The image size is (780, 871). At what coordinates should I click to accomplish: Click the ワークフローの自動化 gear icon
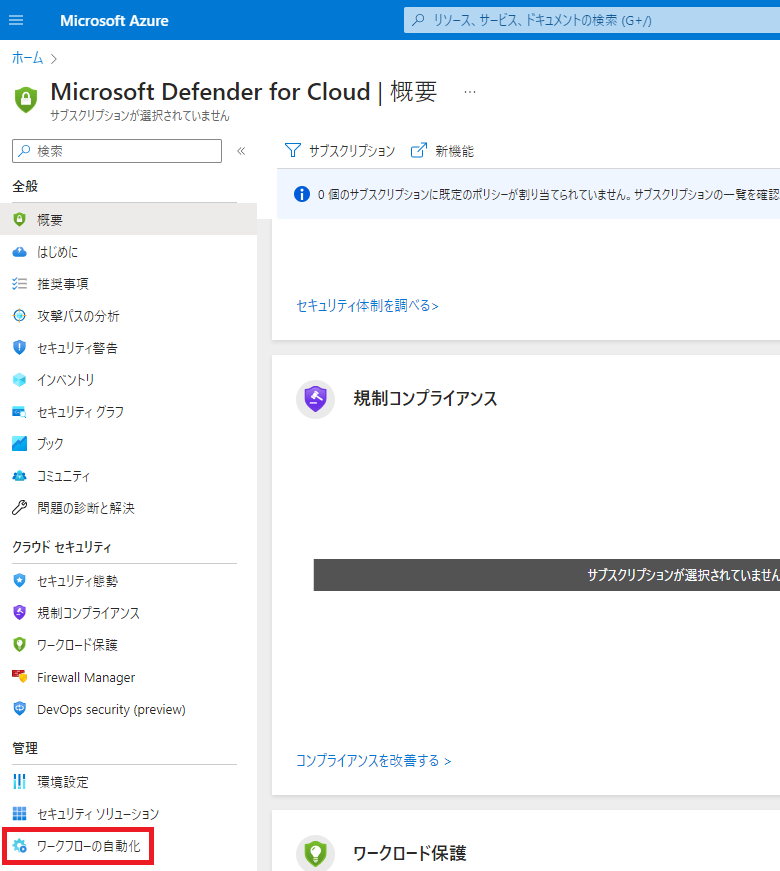[x=19, y=846]
